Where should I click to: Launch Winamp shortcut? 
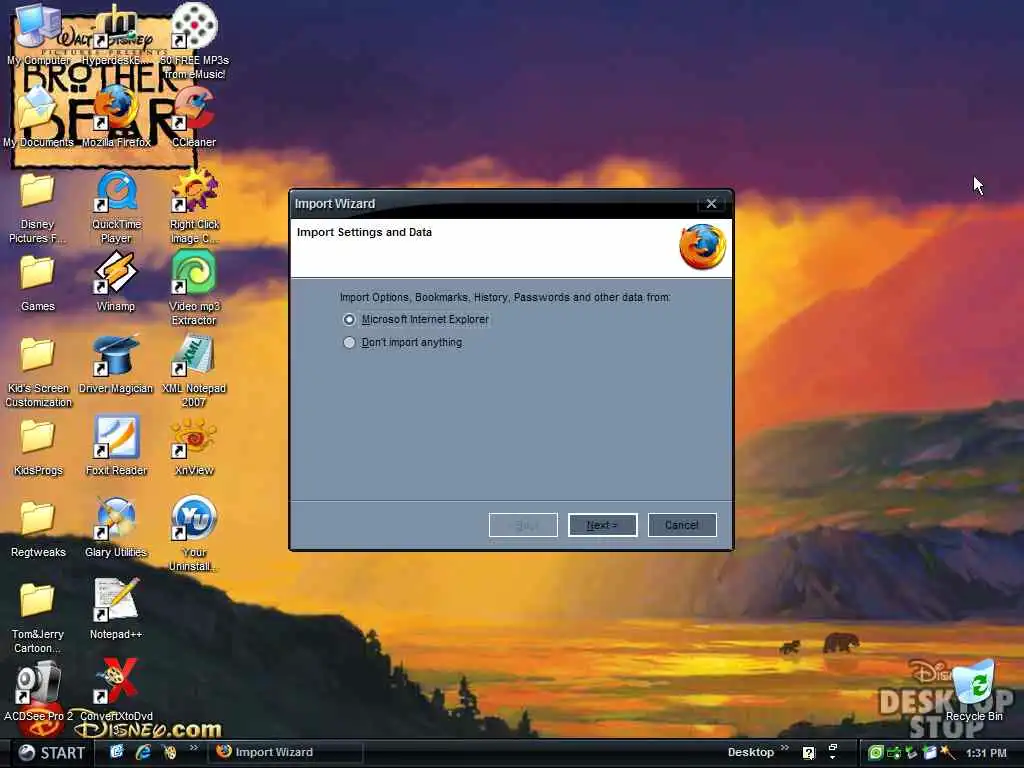point(116,281)
